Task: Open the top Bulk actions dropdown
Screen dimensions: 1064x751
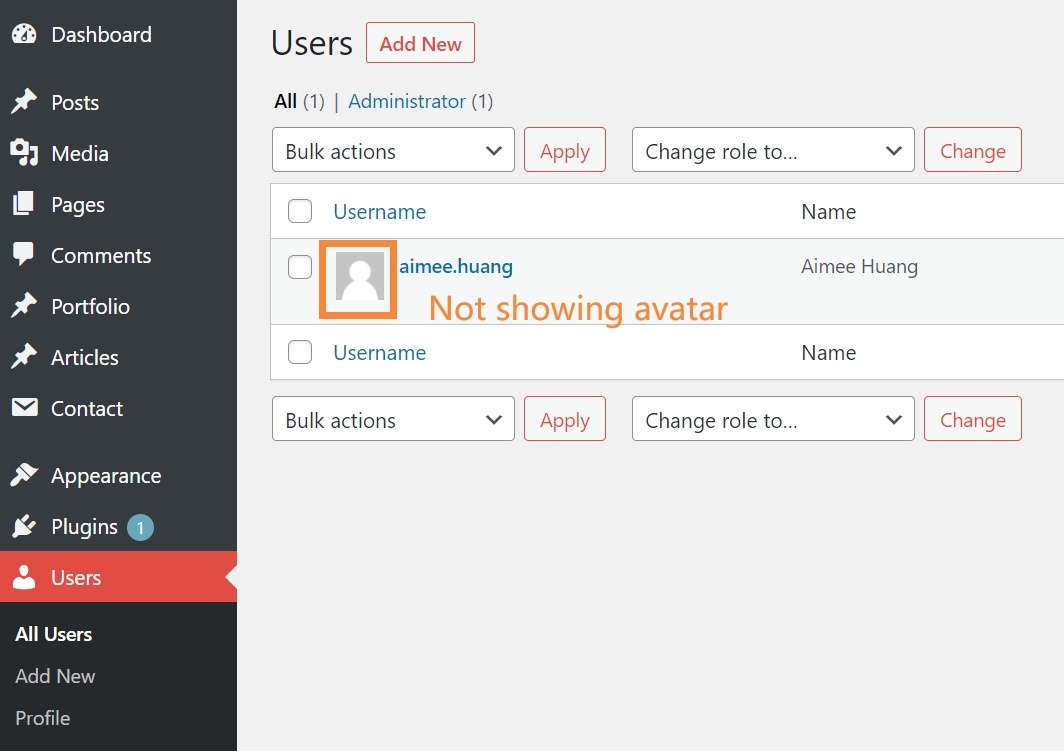Action: [x=393, y=150]
